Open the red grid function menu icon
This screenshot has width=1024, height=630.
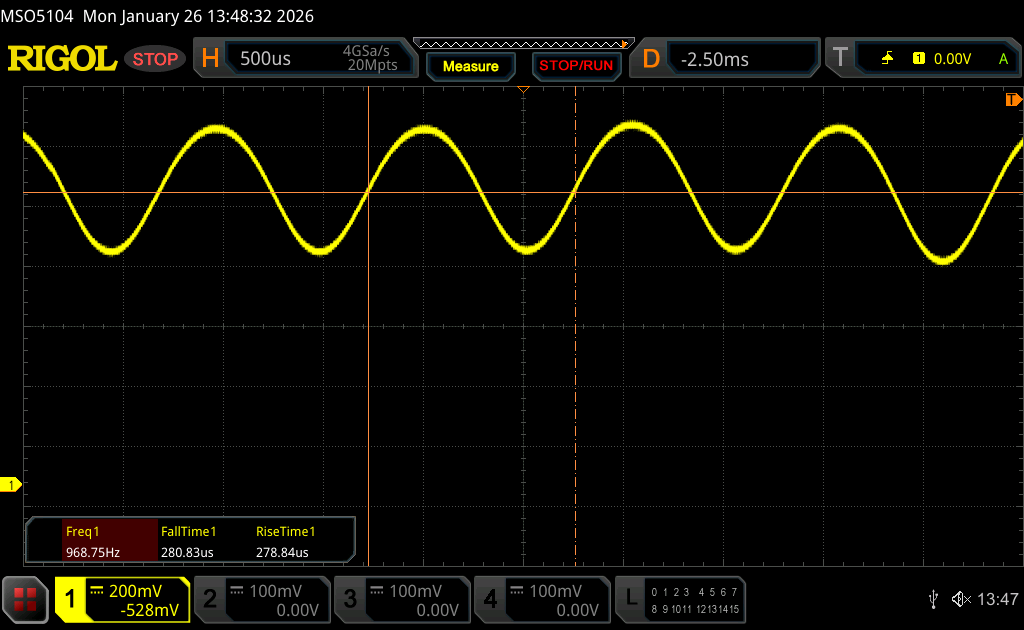(x=25, y=599)
